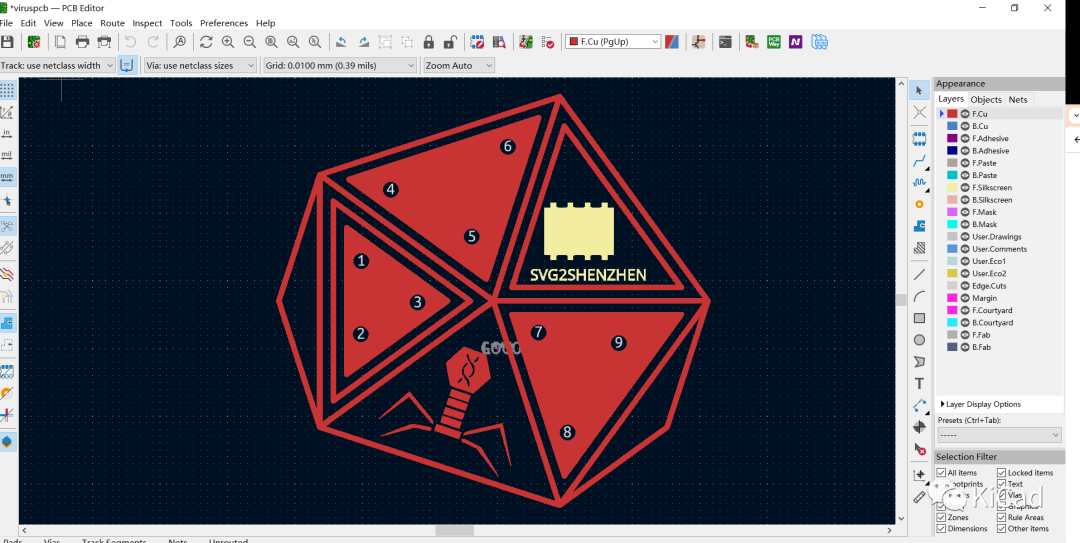Open the F.Cu active layer selector
1080x543 pixels.
point(613,41)
